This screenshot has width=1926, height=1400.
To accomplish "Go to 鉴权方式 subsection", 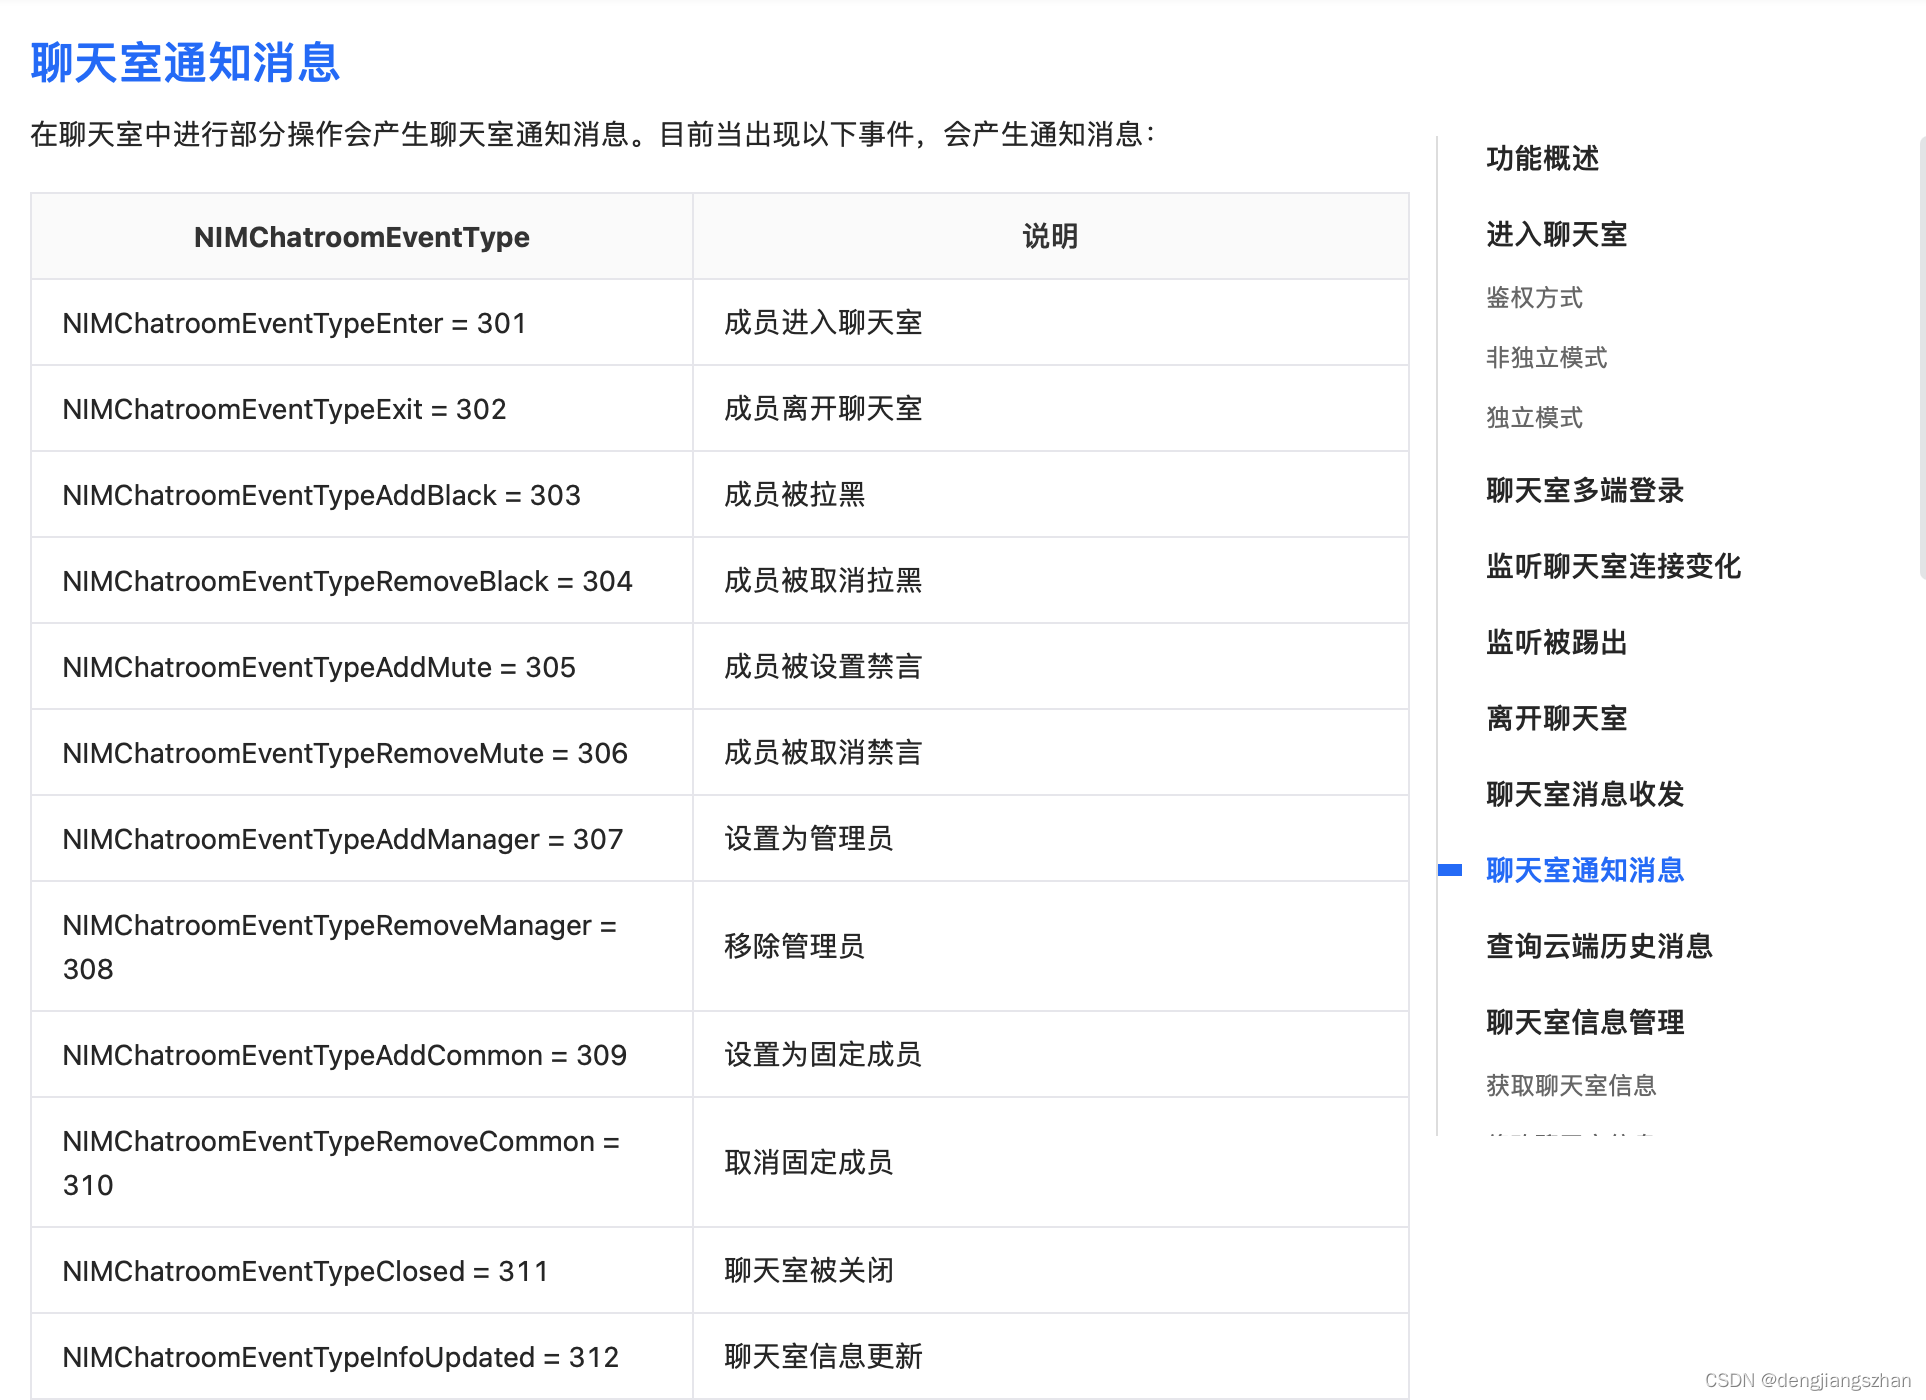I will [1534, 298].
